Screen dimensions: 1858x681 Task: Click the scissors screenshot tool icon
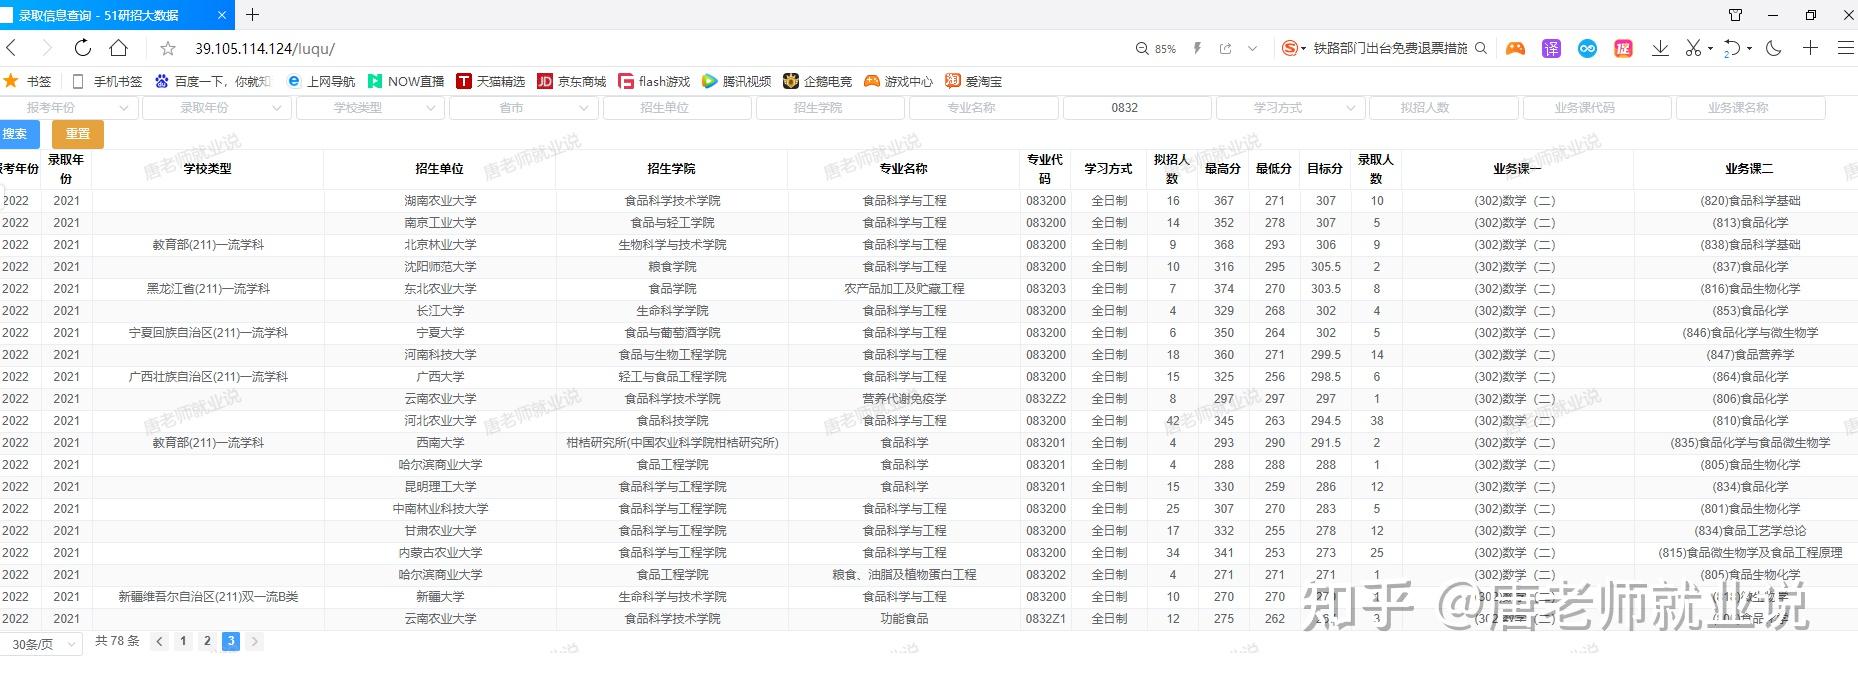coord(1693,48)
